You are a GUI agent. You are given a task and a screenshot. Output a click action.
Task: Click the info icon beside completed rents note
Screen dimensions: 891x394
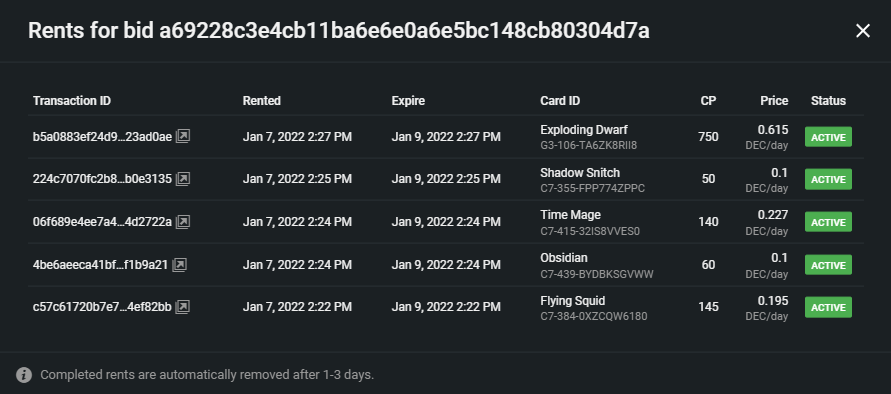click(x=24, y=375)
